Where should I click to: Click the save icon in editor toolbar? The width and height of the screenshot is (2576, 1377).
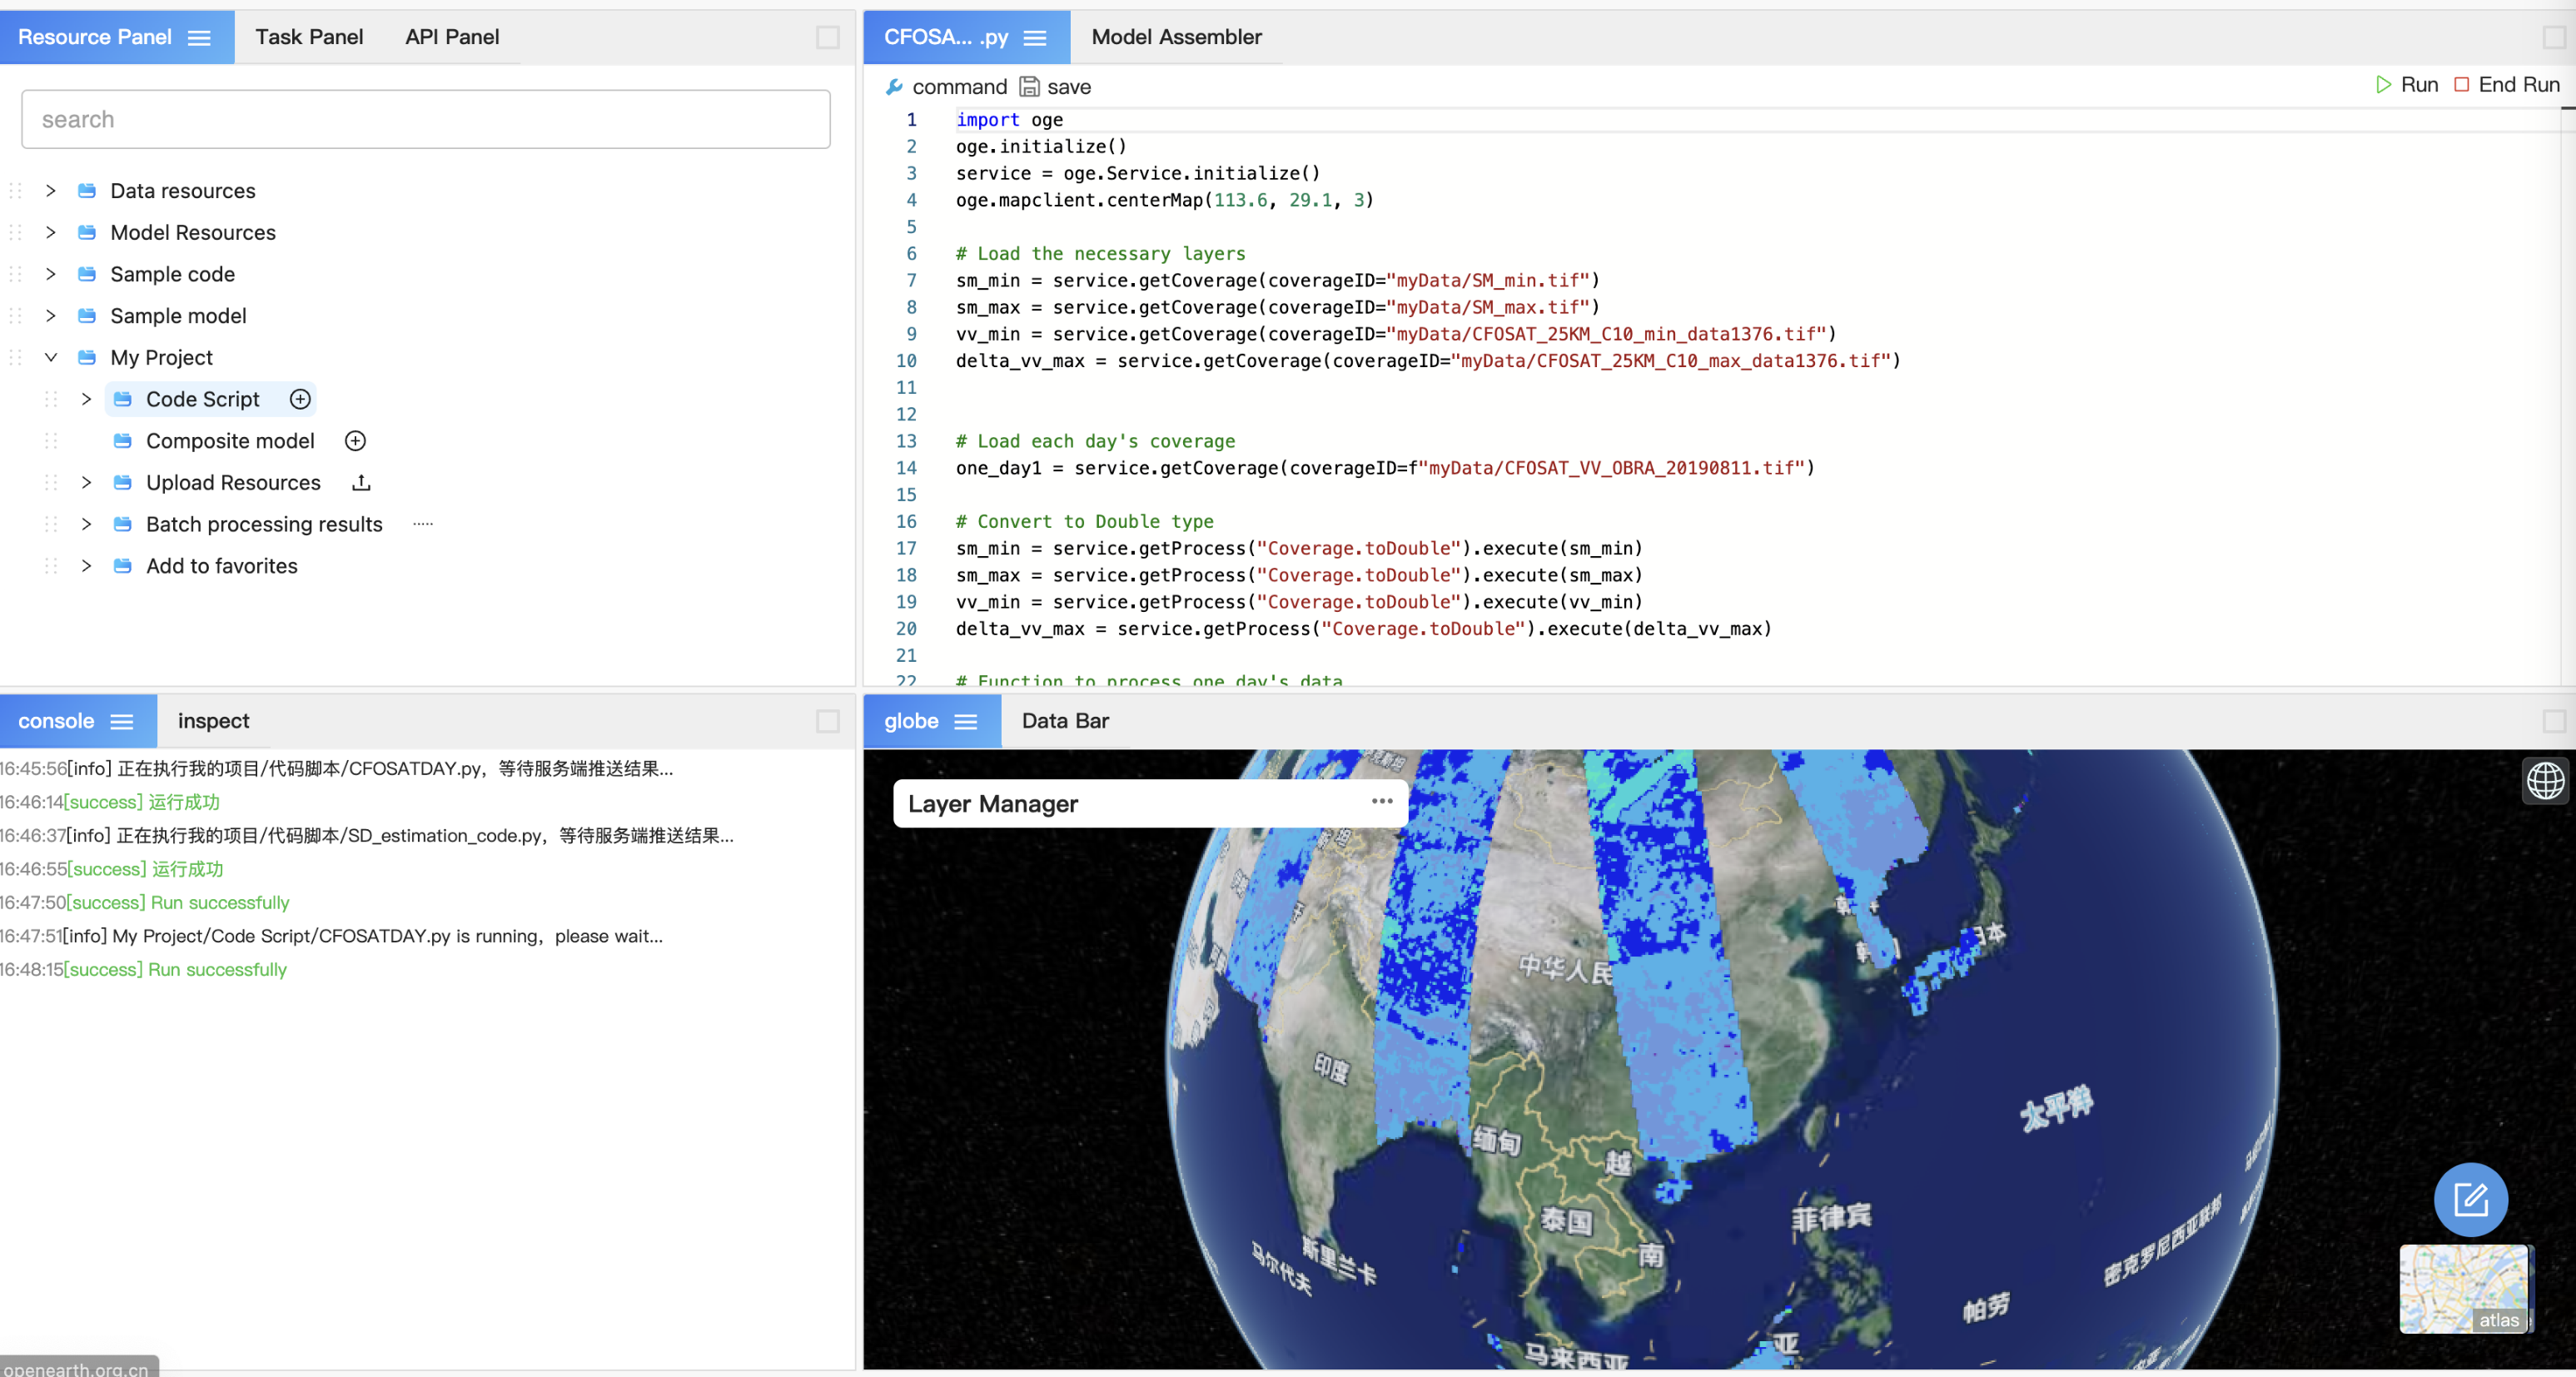coord(1029,87)
